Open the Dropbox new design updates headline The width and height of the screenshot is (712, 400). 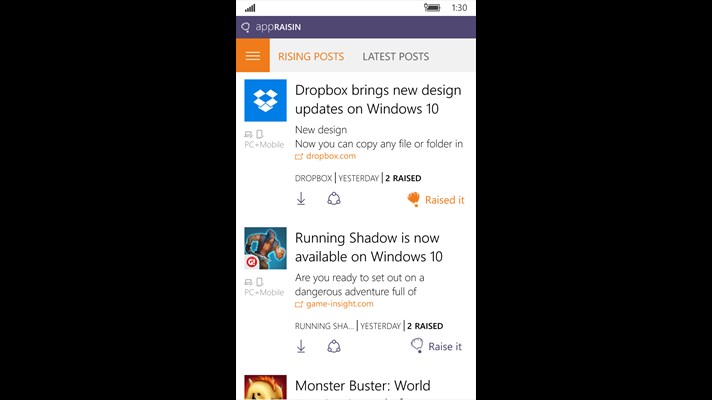(378, 99)
